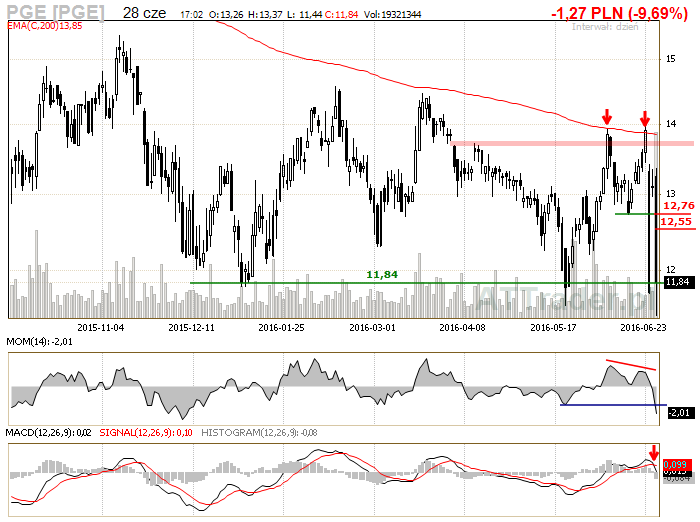This screenshot has width=700, height=522.
Task: Click price axis label 12
Action: [x=671, y=269]
